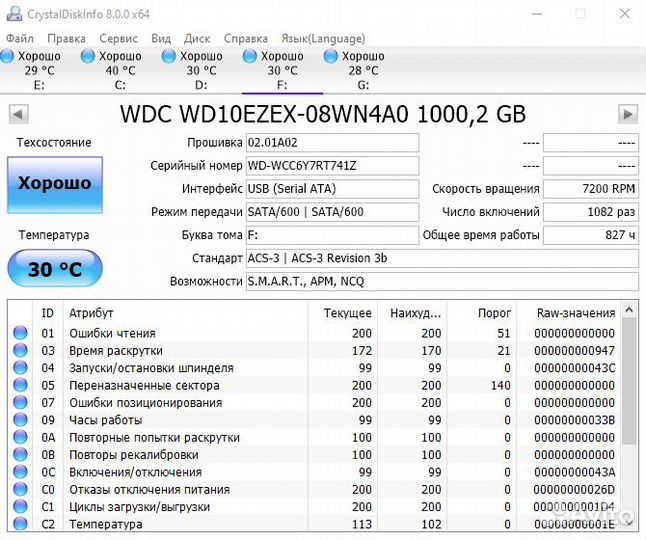Click the CrystalDiskInfo app icon in title bar
Image resolution: width=646 pixels, height=540 pixels.
tap(14, 14)
